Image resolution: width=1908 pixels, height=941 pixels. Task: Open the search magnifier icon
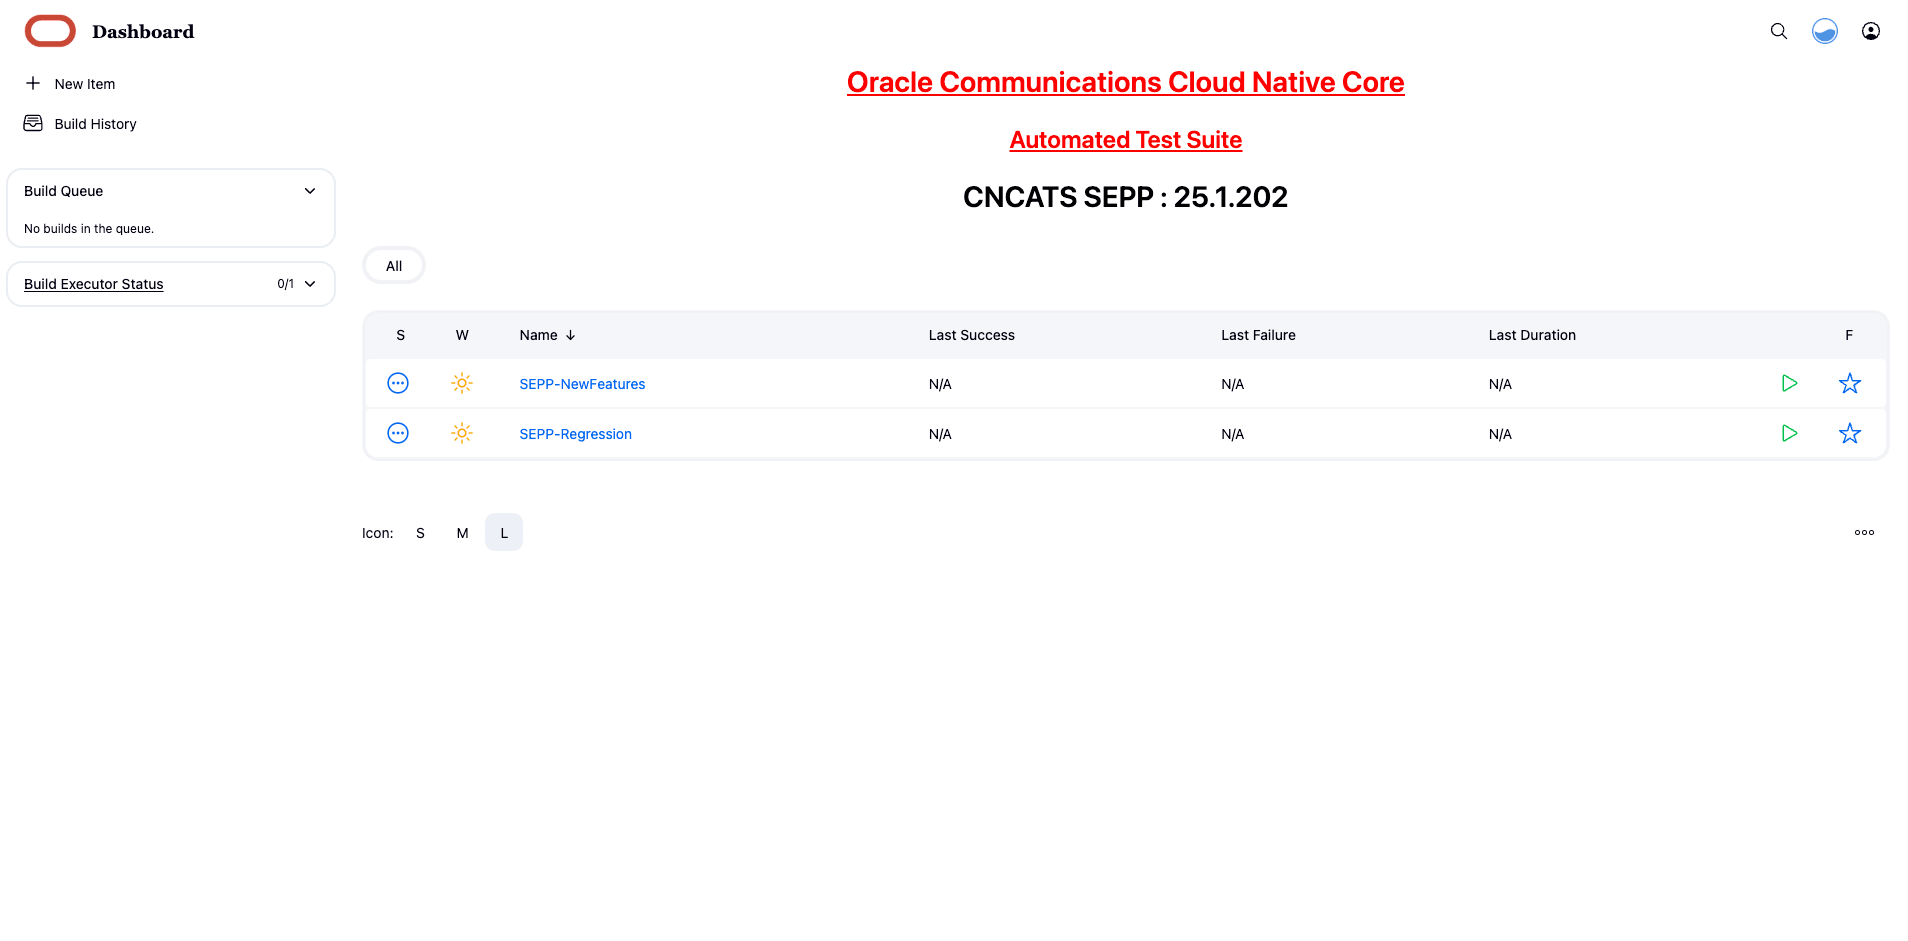click(x=1779, y=31)
